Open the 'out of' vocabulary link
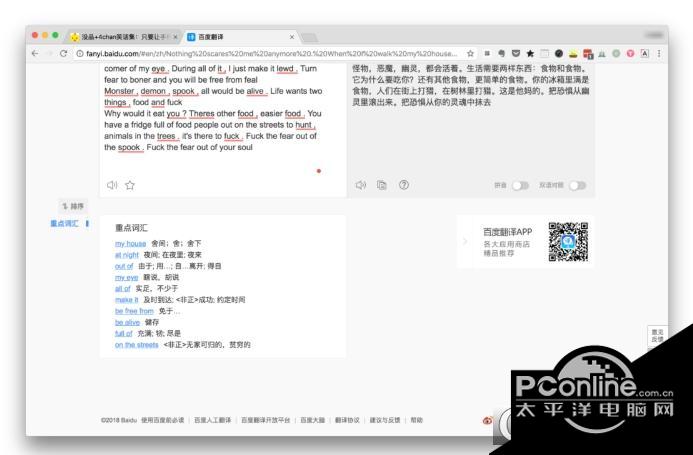Viewport: 693px width, 455px height. point(124,266)
